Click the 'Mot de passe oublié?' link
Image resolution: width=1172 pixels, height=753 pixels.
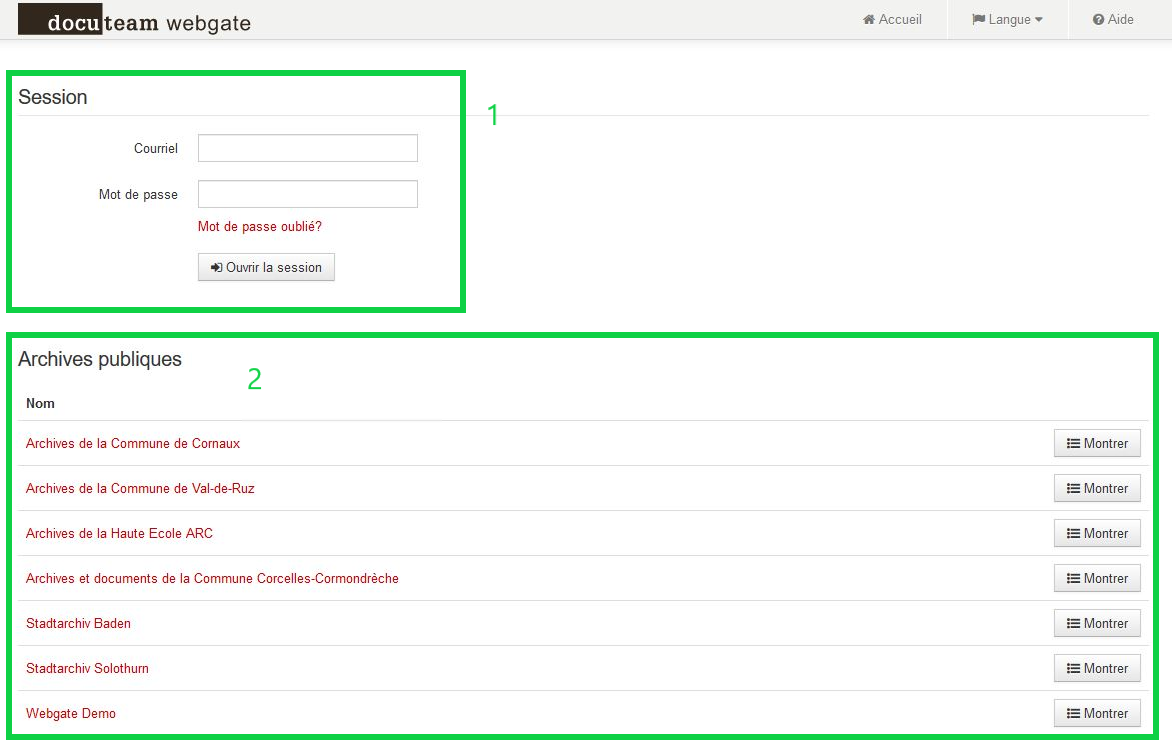tap(260, 227)
